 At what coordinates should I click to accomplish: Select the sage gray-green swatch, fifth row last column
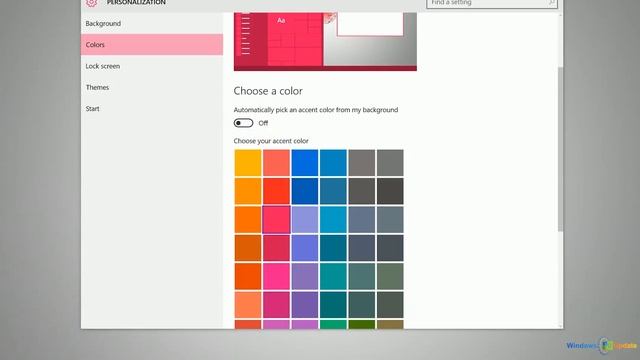[390, 276]
